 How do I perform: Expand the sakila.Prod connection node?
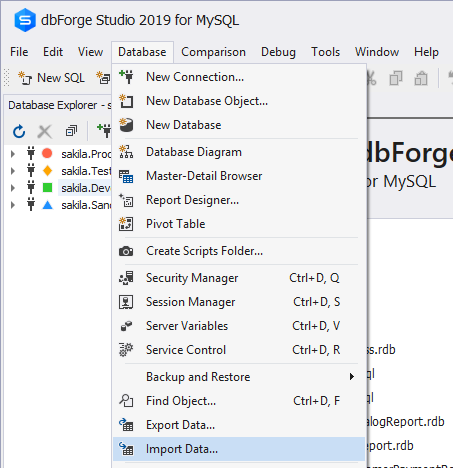[x=13, y=154]
